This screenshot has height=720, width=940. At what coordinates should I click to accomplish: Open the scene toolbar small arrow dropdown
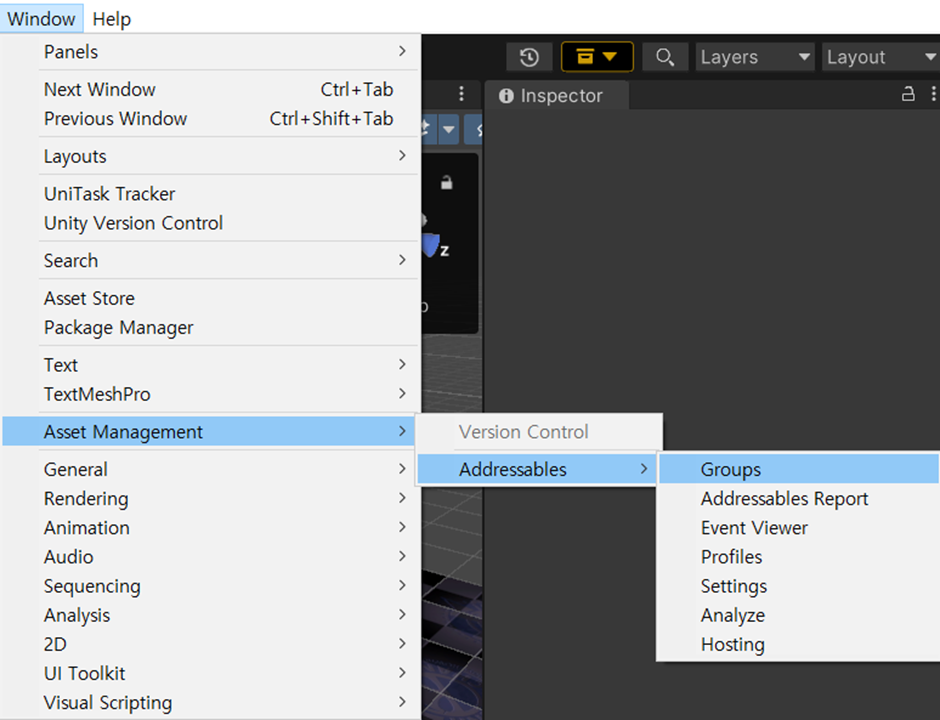[x=448, y=129]
